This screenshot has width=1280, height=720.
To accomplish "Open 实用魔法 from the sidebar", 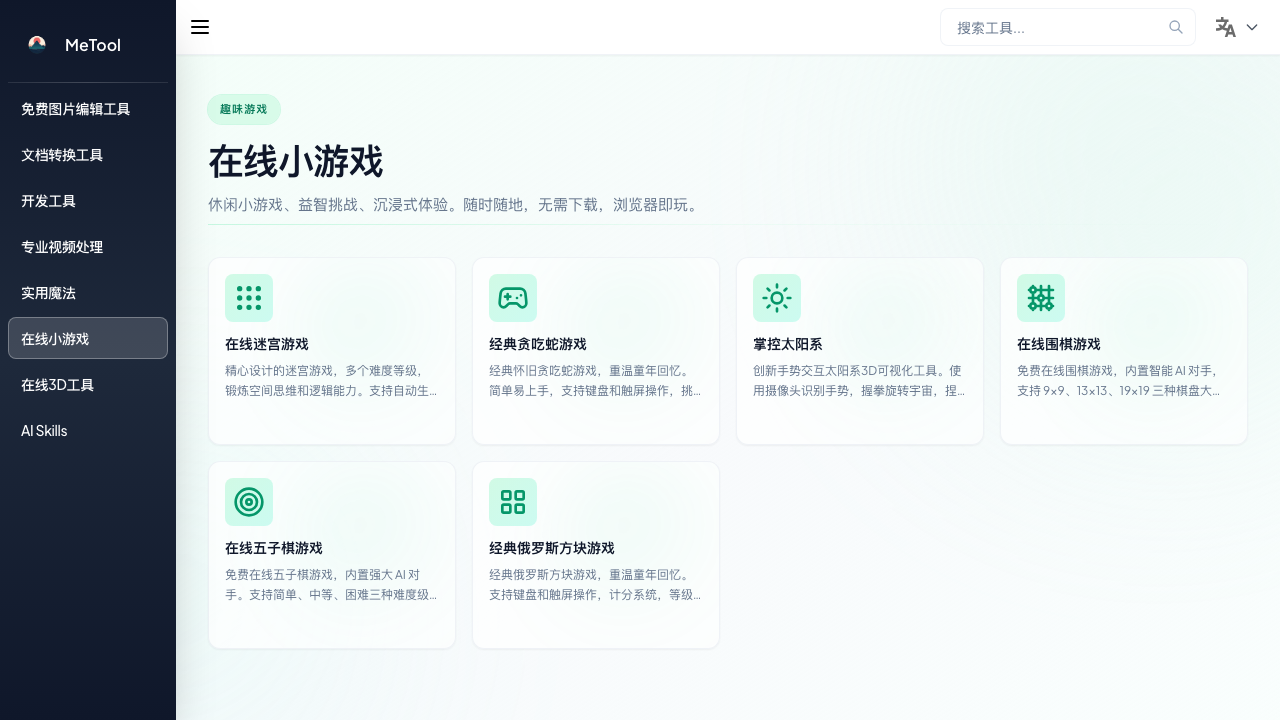I will (x=48, y=293).
